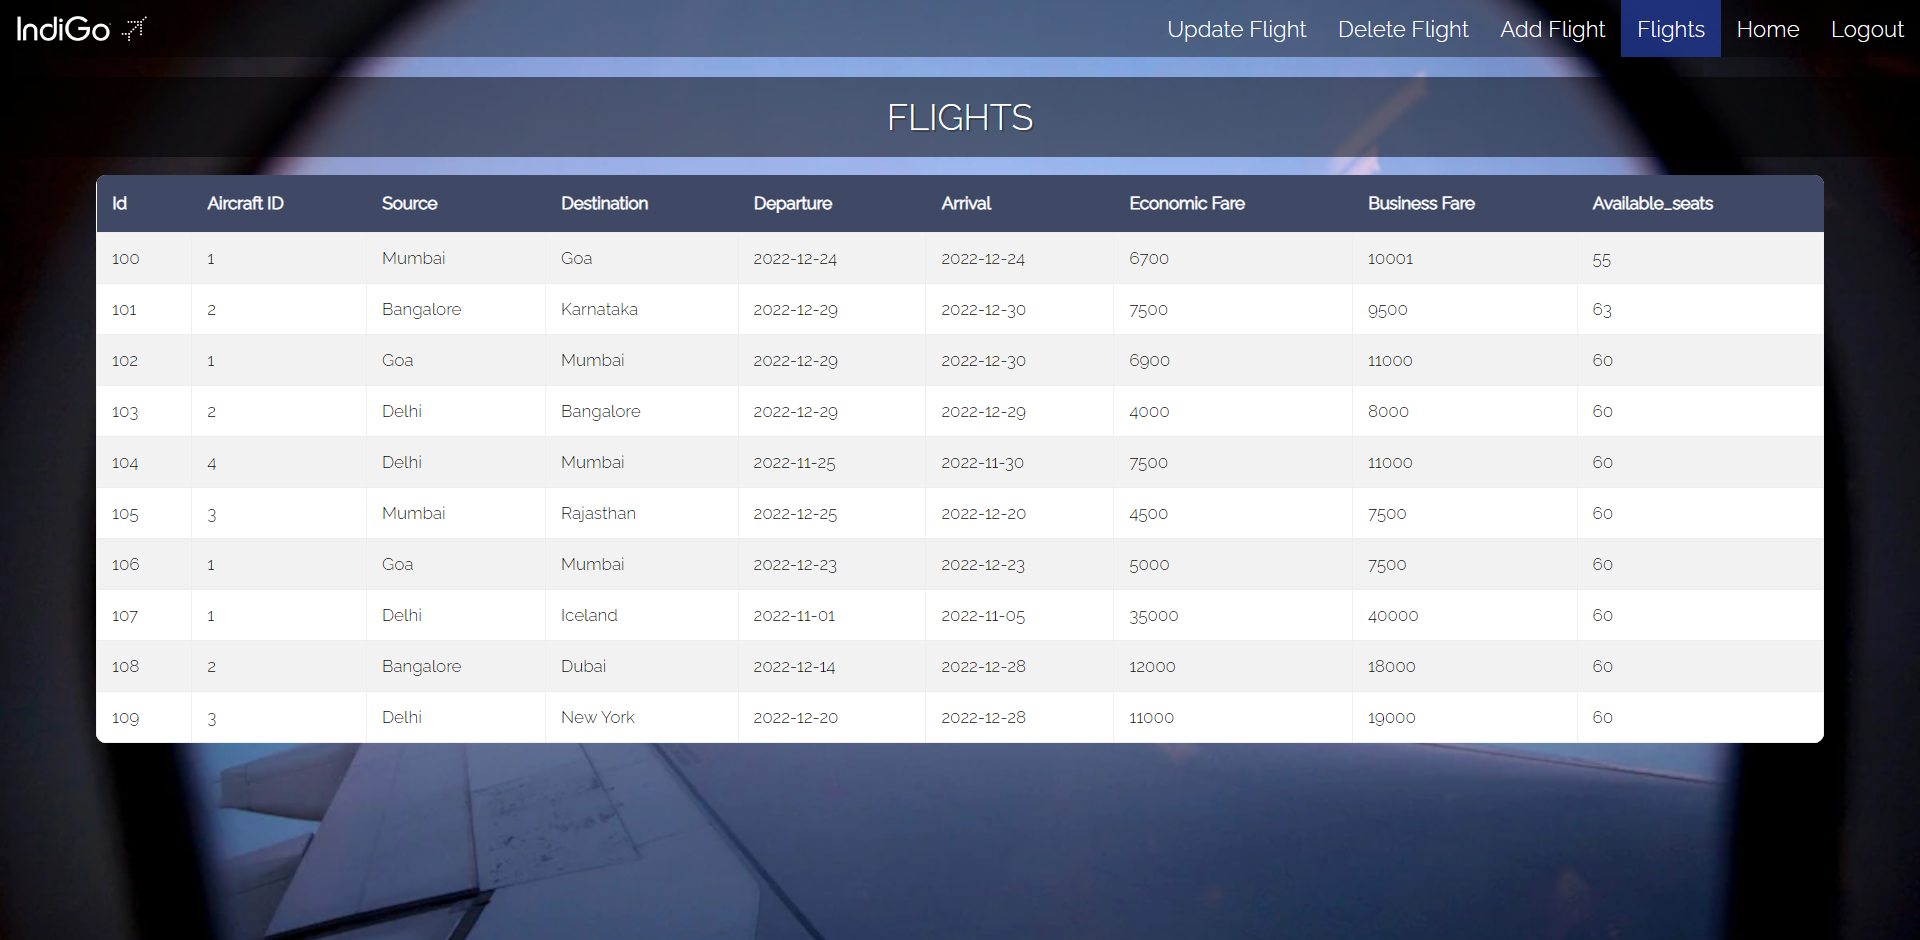
Task: Click Logout to sign out
Action: 1868,29
